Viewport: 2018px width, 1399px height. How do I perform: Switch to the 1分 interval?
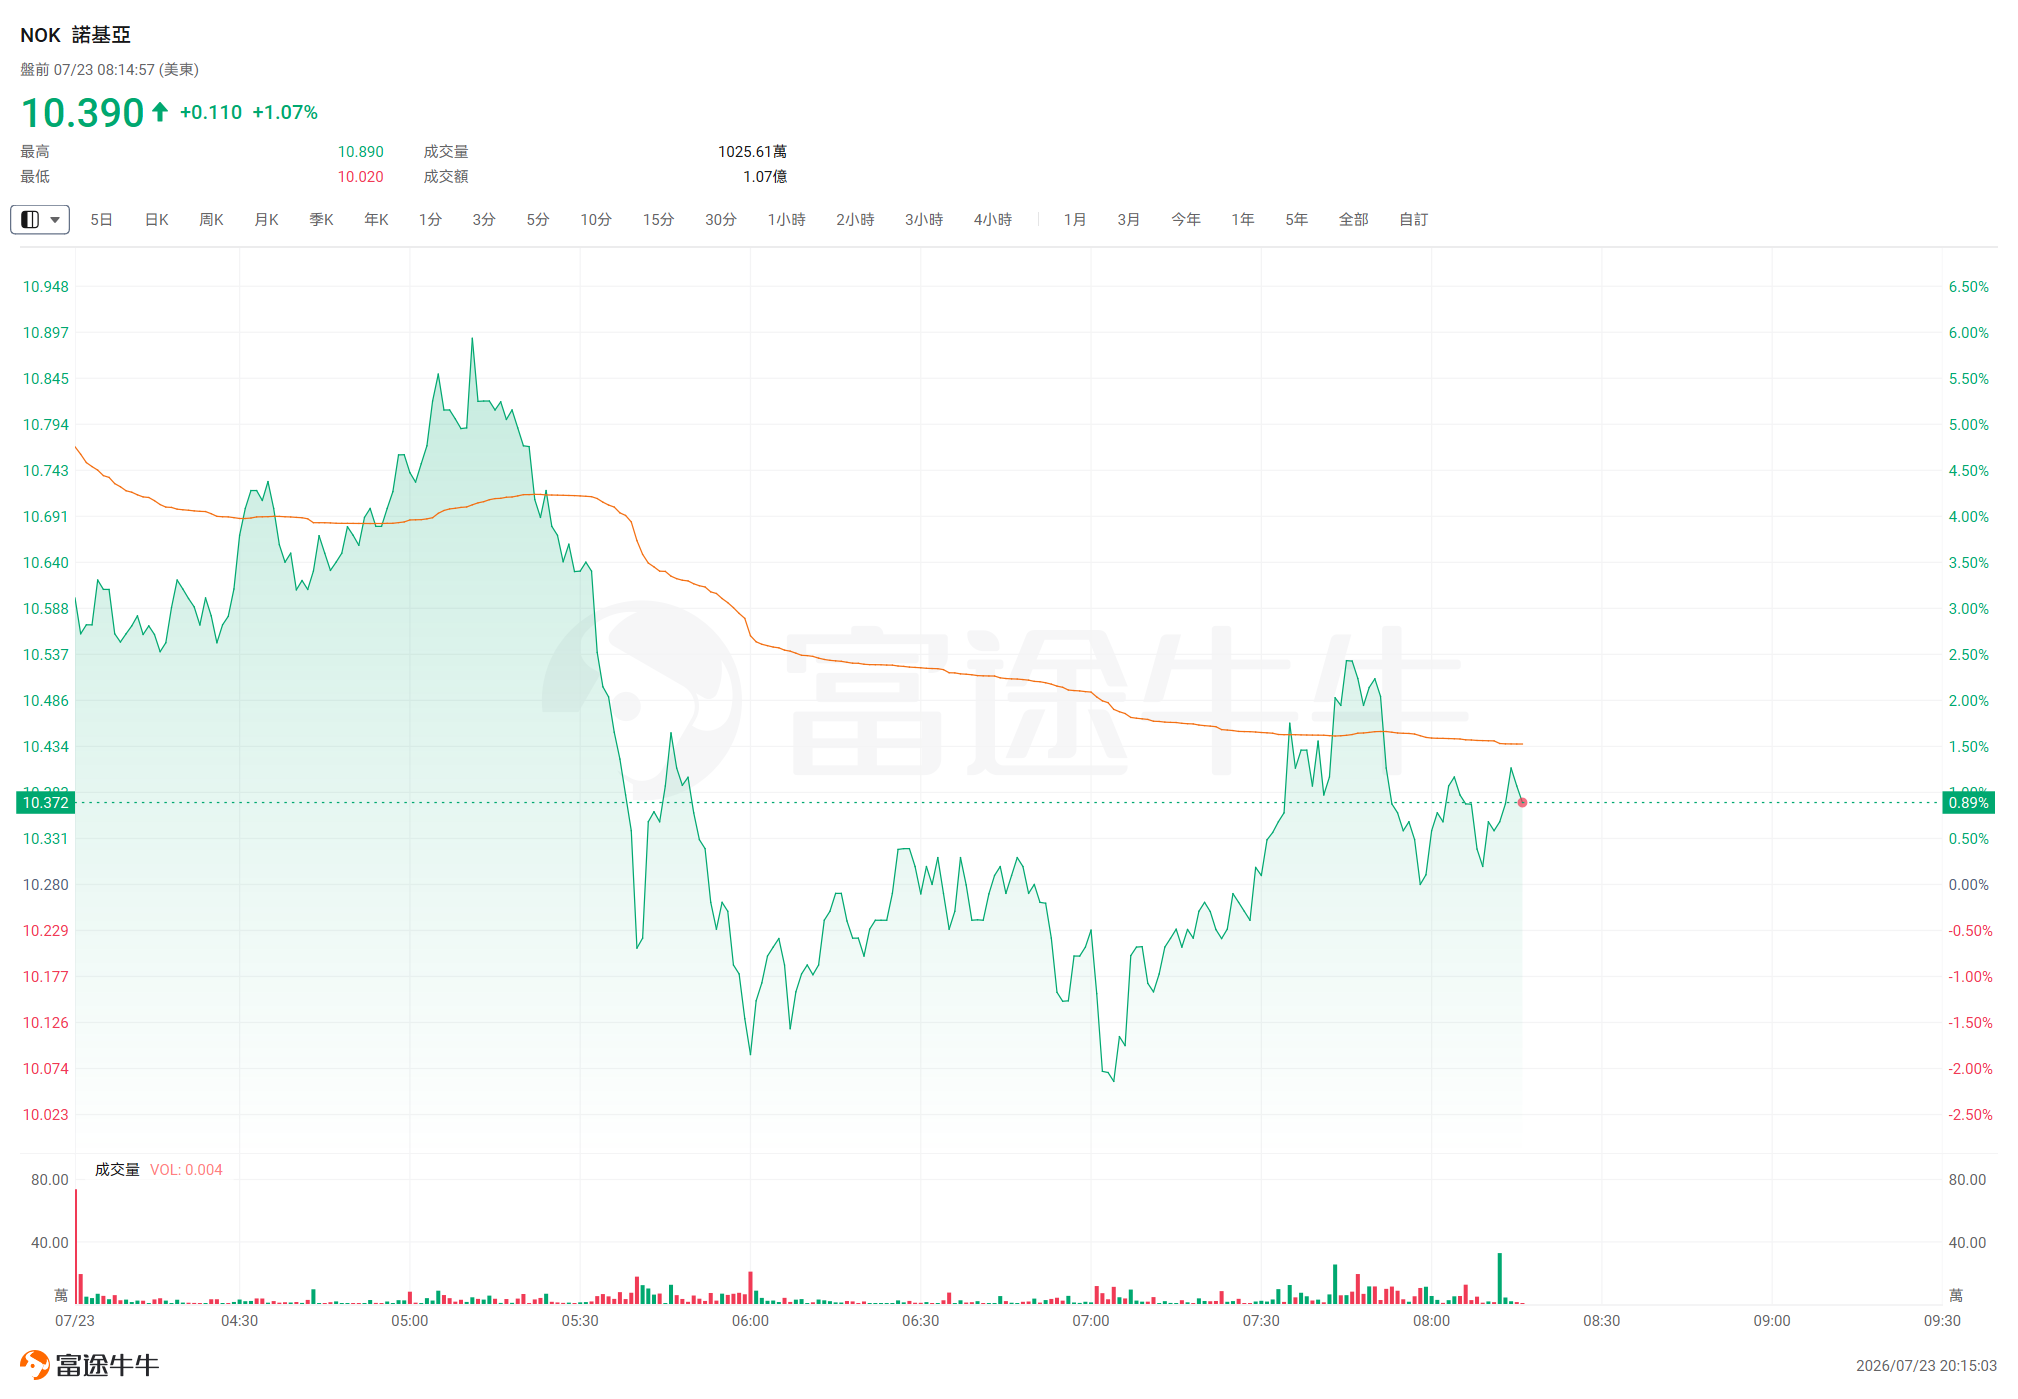(x=430, y=219)
